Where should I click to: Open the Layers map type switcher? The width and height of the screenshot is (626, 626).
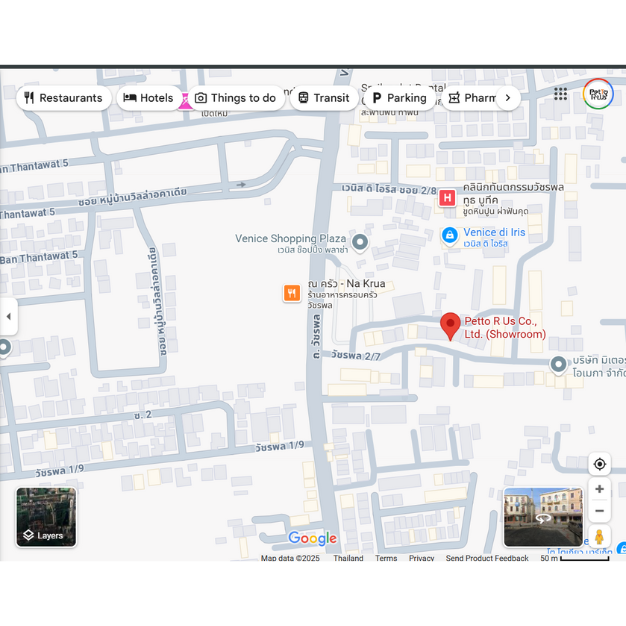pos(46,517)
